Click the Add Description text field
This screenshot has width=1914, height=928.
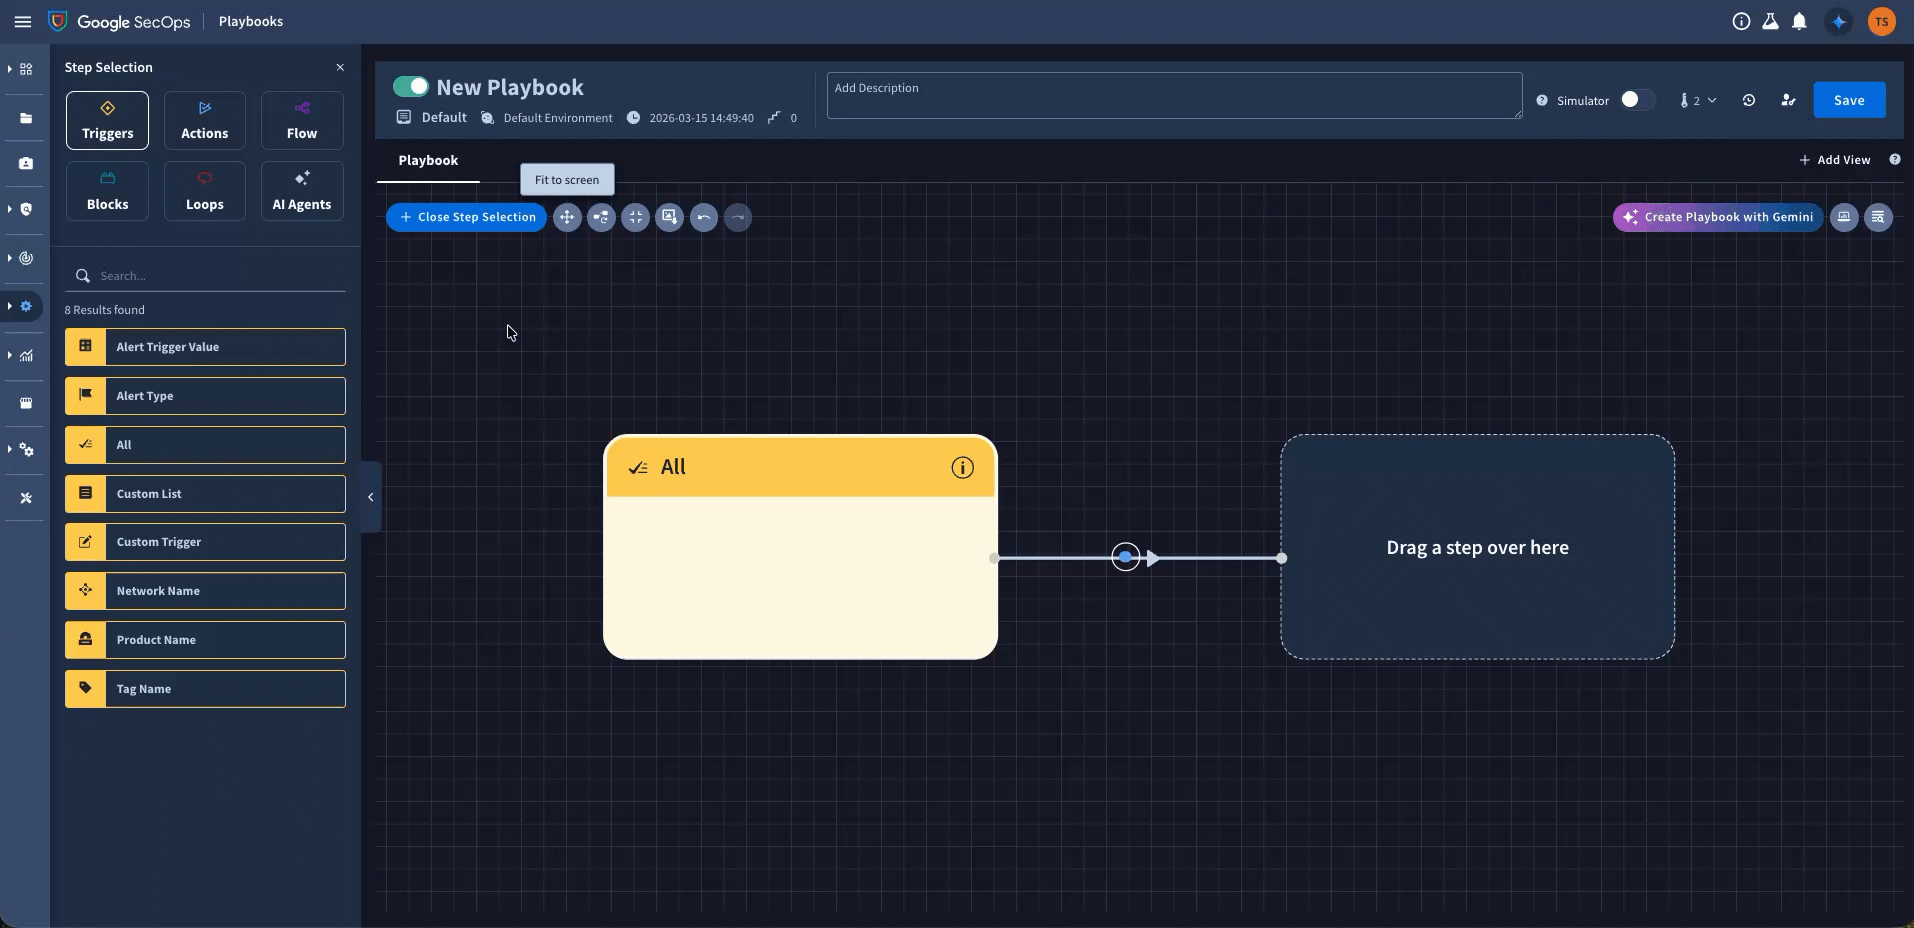(x=1173, y=96)
